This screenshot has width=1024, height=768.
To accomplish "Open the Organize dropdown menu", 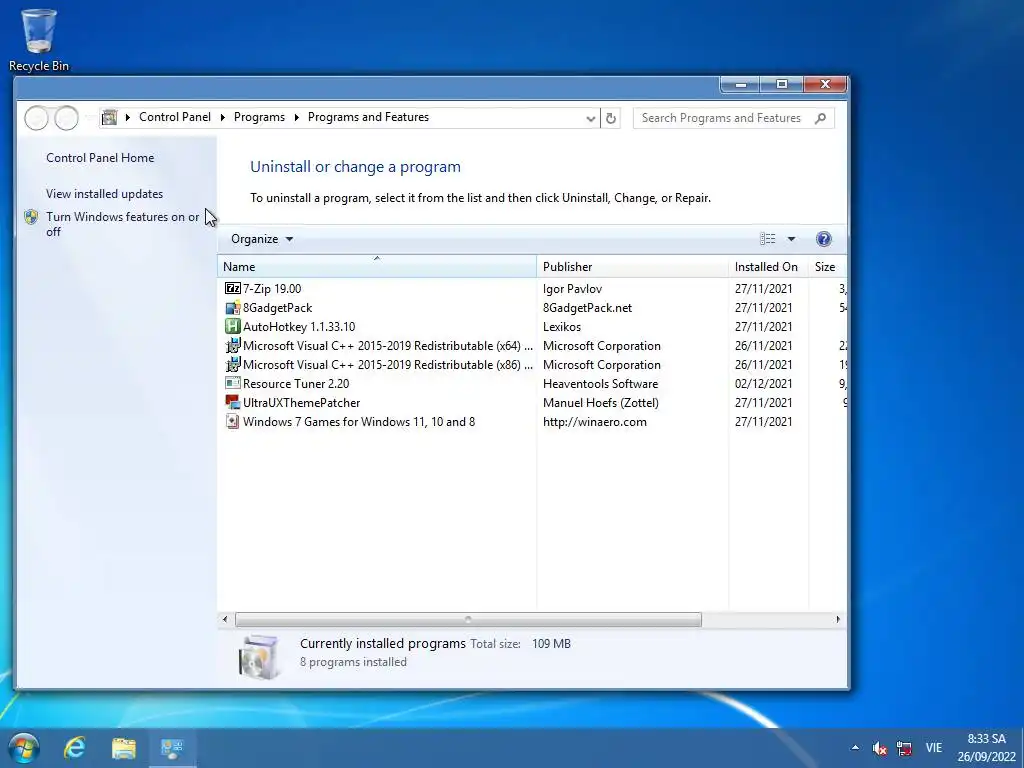I will [x=261, y=239].
